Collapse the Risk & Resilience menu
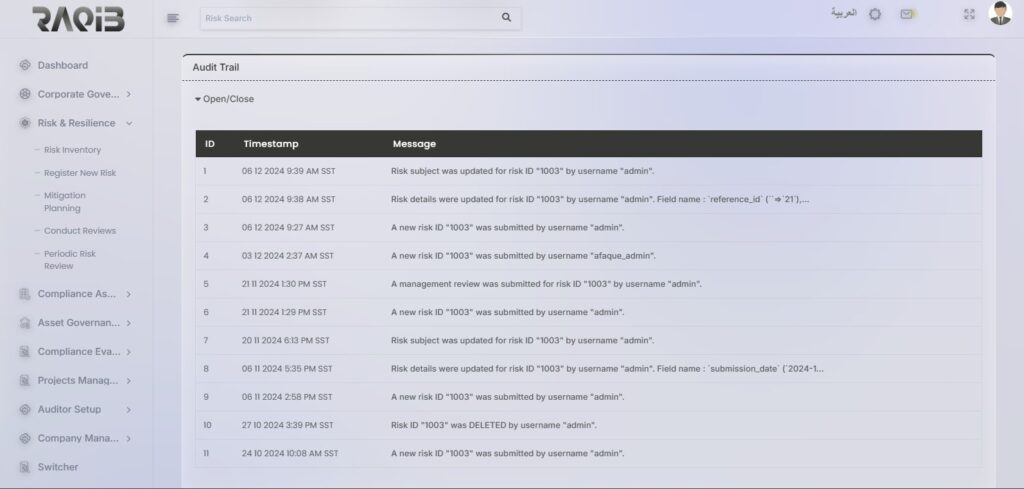 [x=129, y=124]
